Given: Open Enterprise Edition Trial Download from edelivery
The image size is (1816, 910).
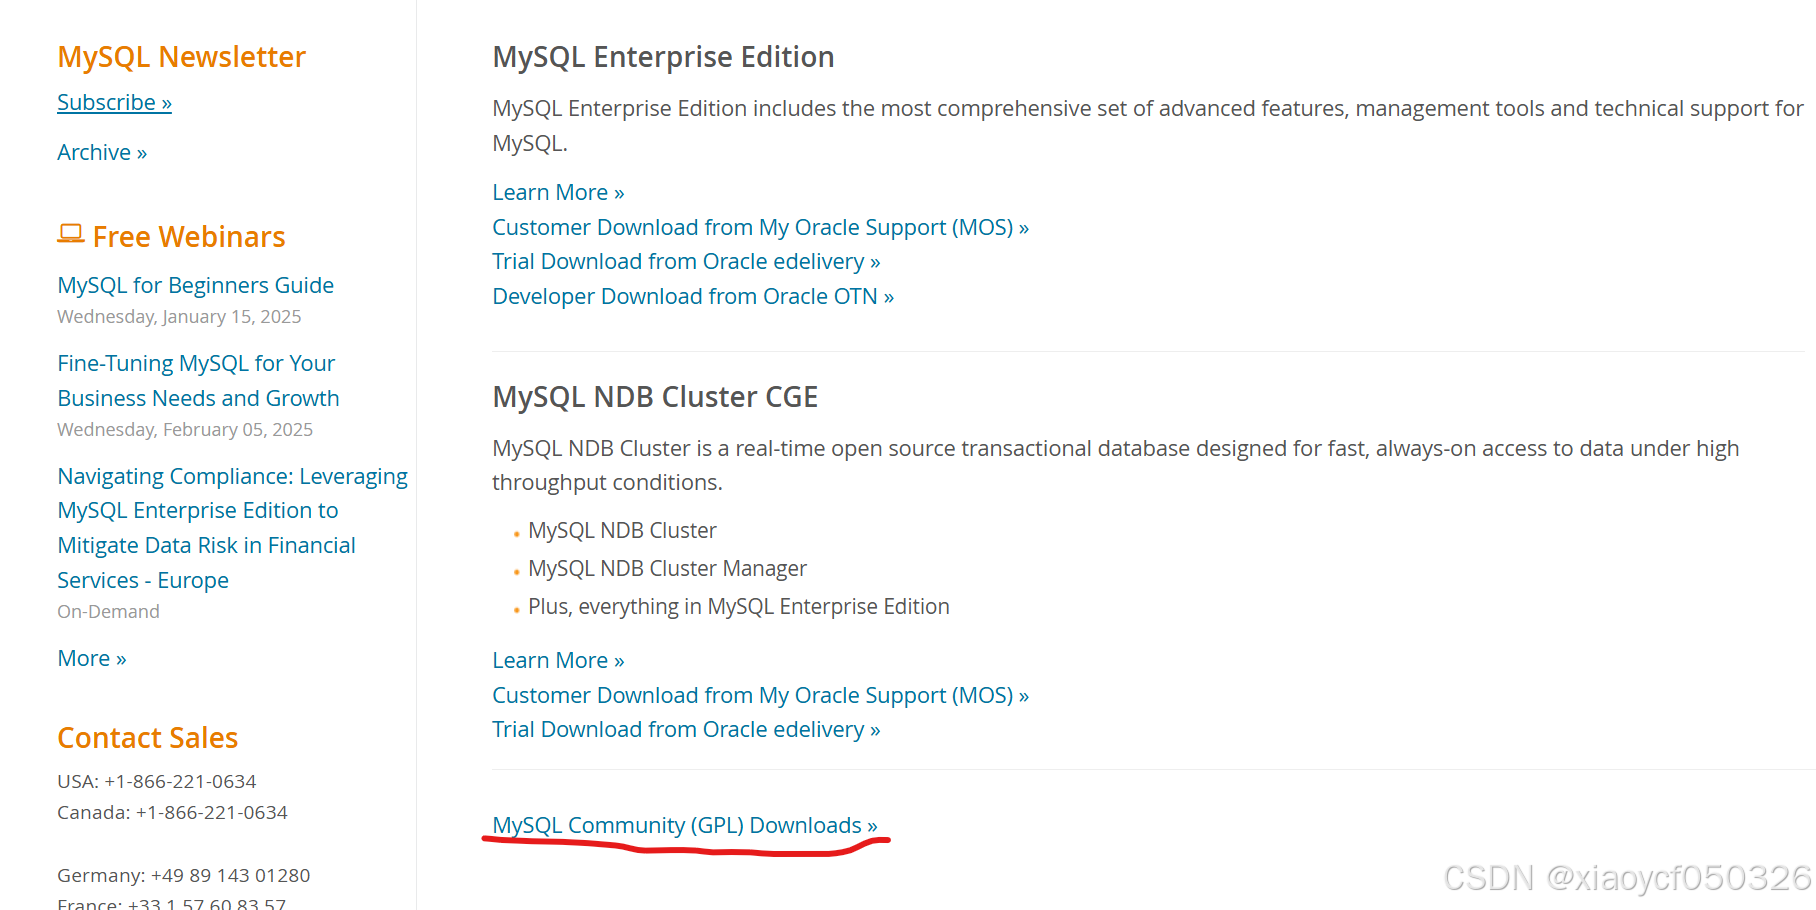Looking at the screenshot, I should click(x=686, y=261).
